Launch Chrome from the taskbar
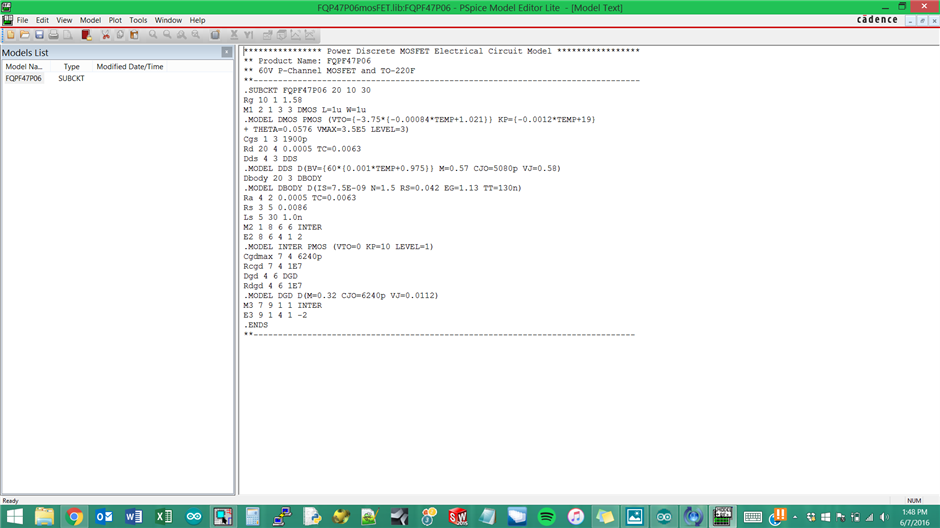 (x=74, y=517)
